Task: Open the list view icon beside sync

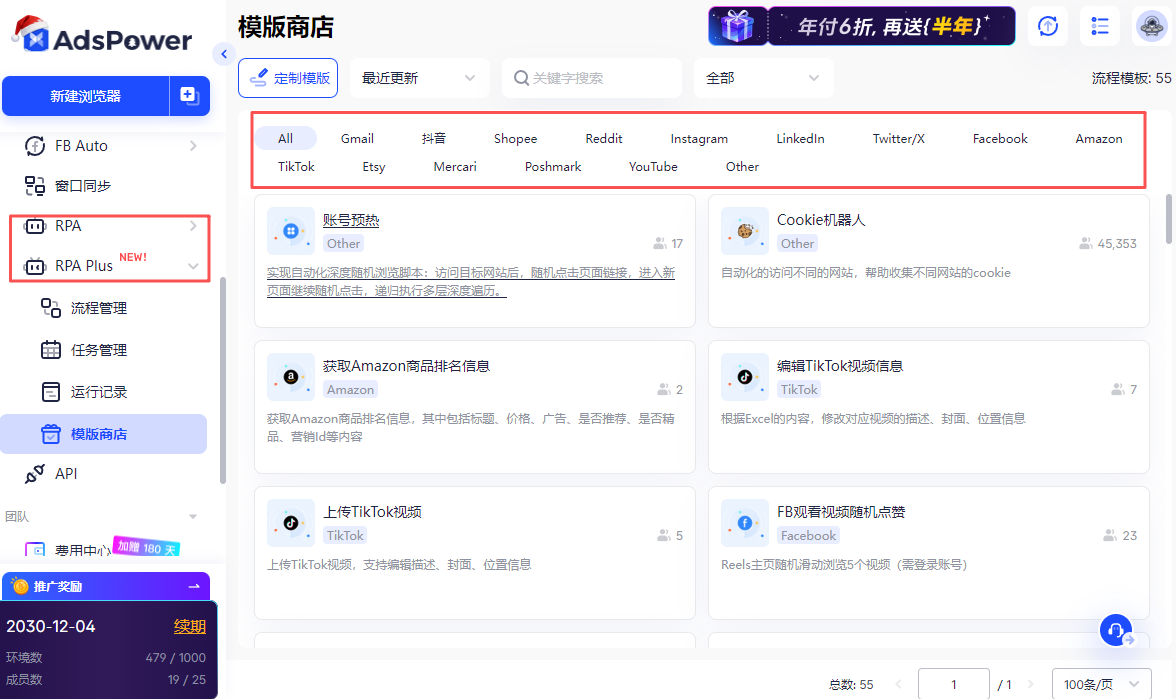Action: tap(1099, 26)
